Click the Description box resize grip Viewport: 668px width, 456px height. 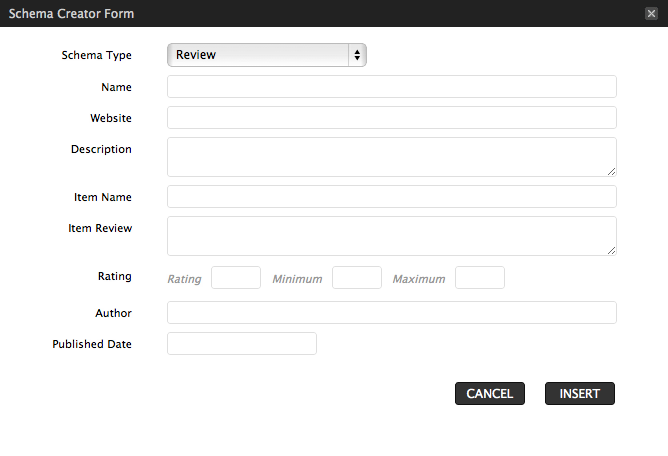coord(611,171)
